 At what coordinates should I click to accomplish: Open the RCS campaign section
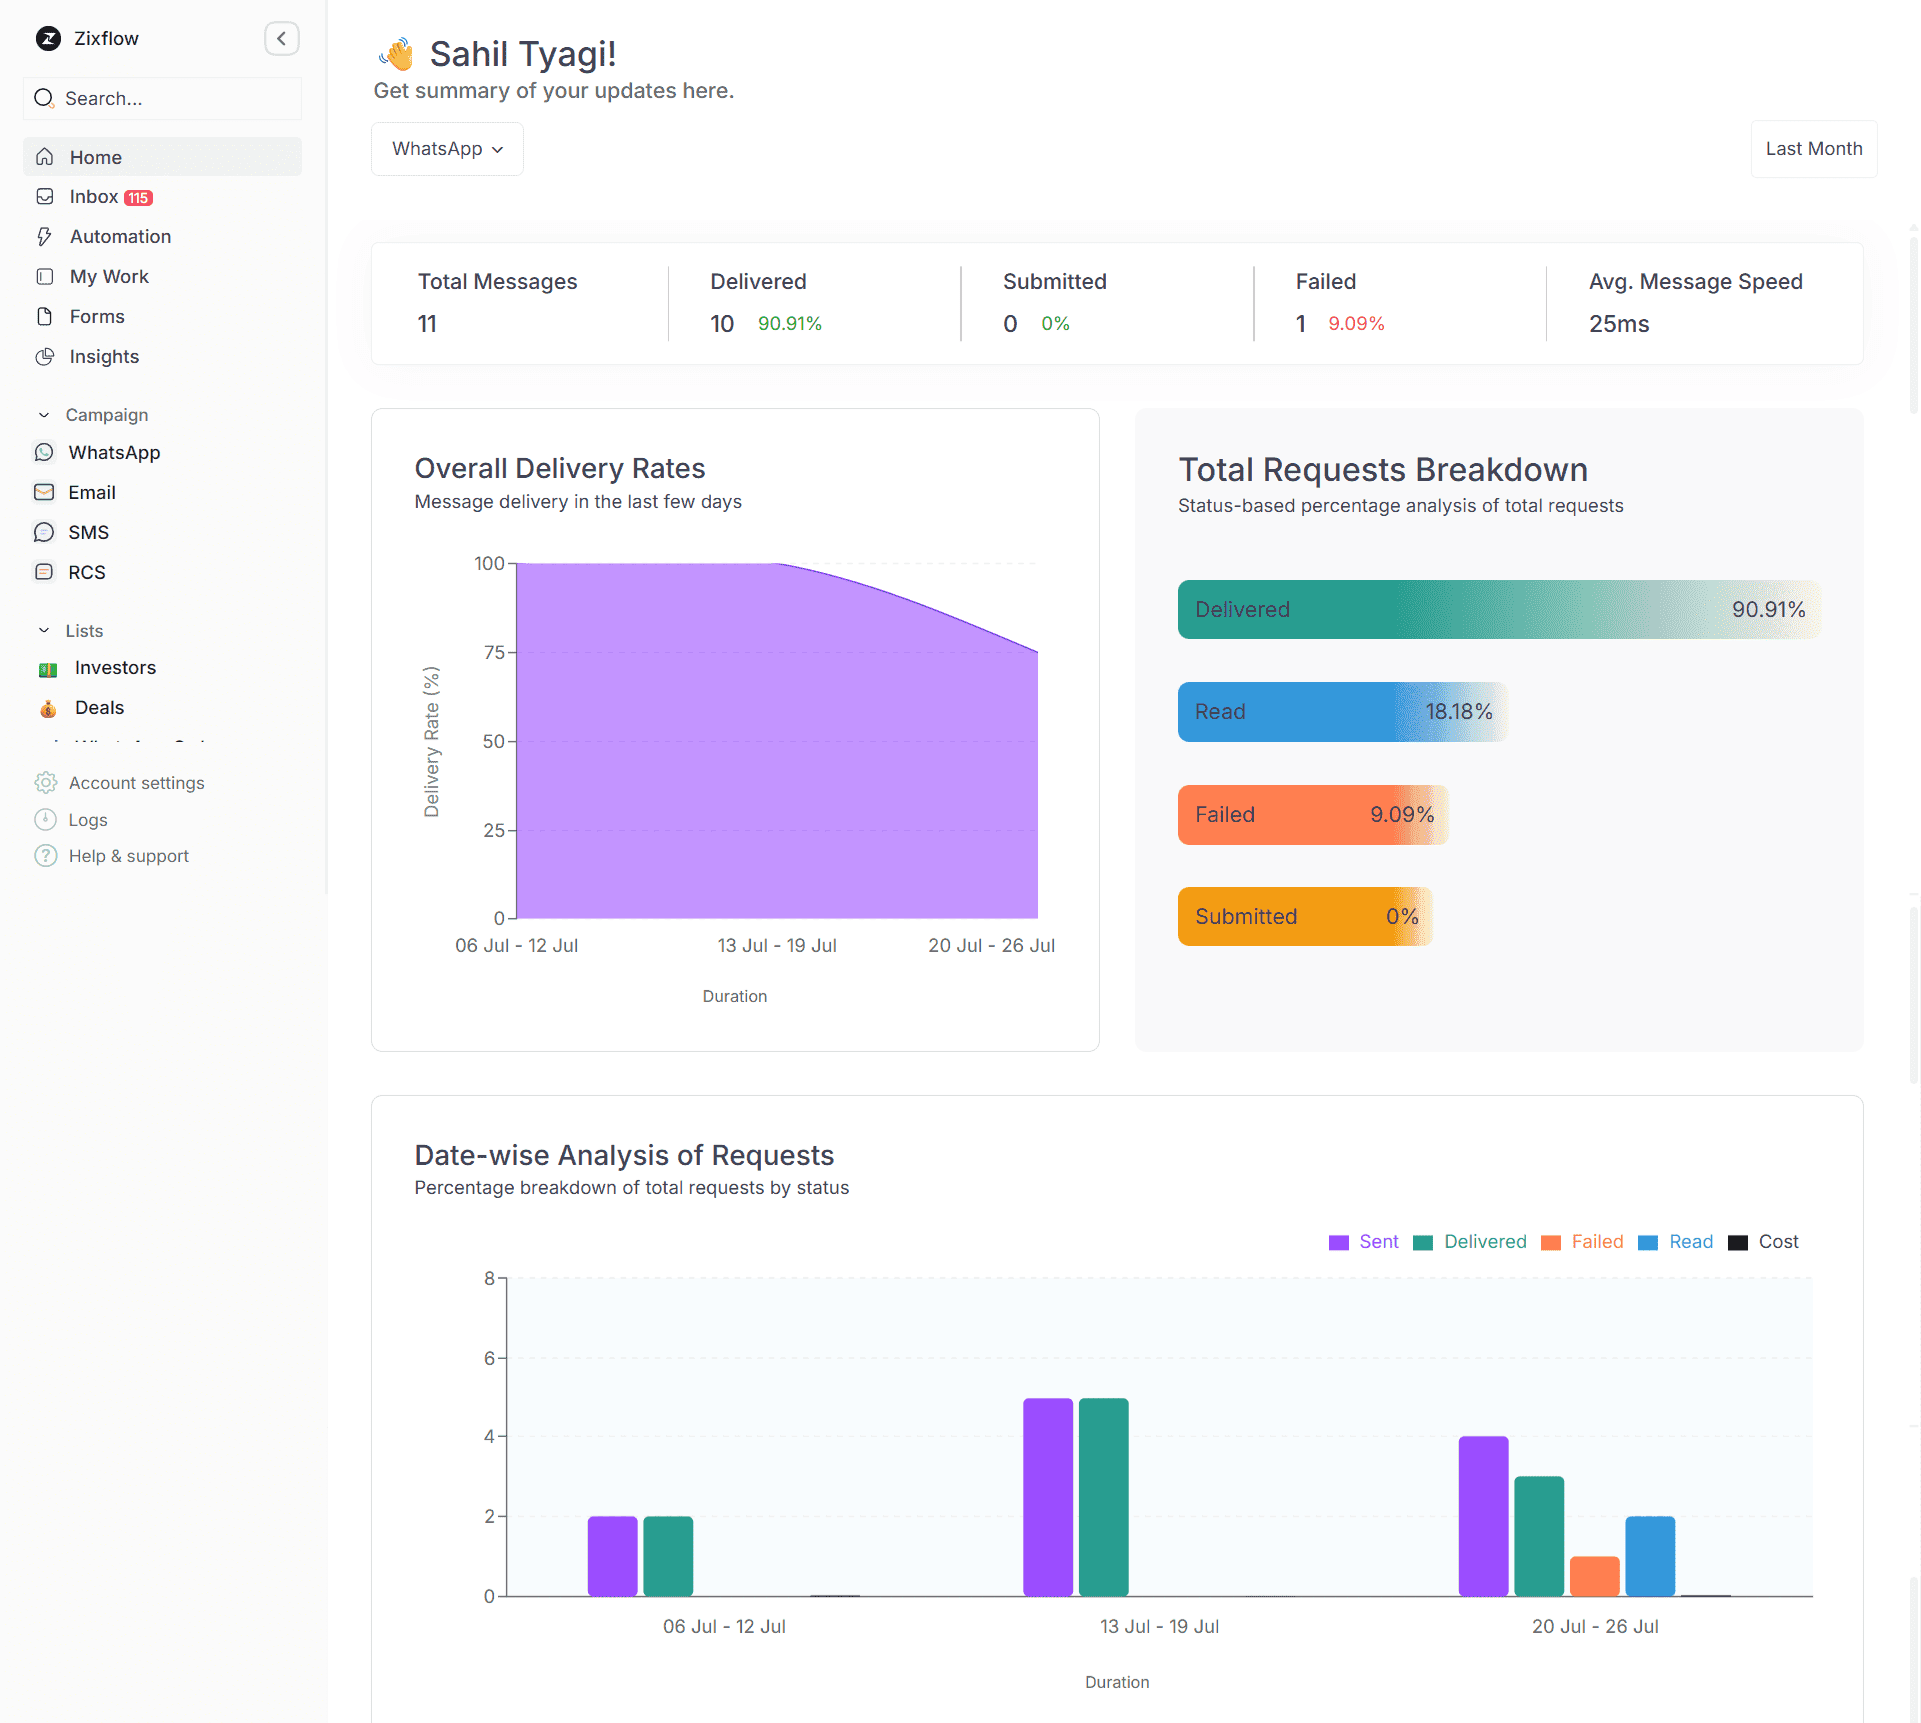(86, 571)
